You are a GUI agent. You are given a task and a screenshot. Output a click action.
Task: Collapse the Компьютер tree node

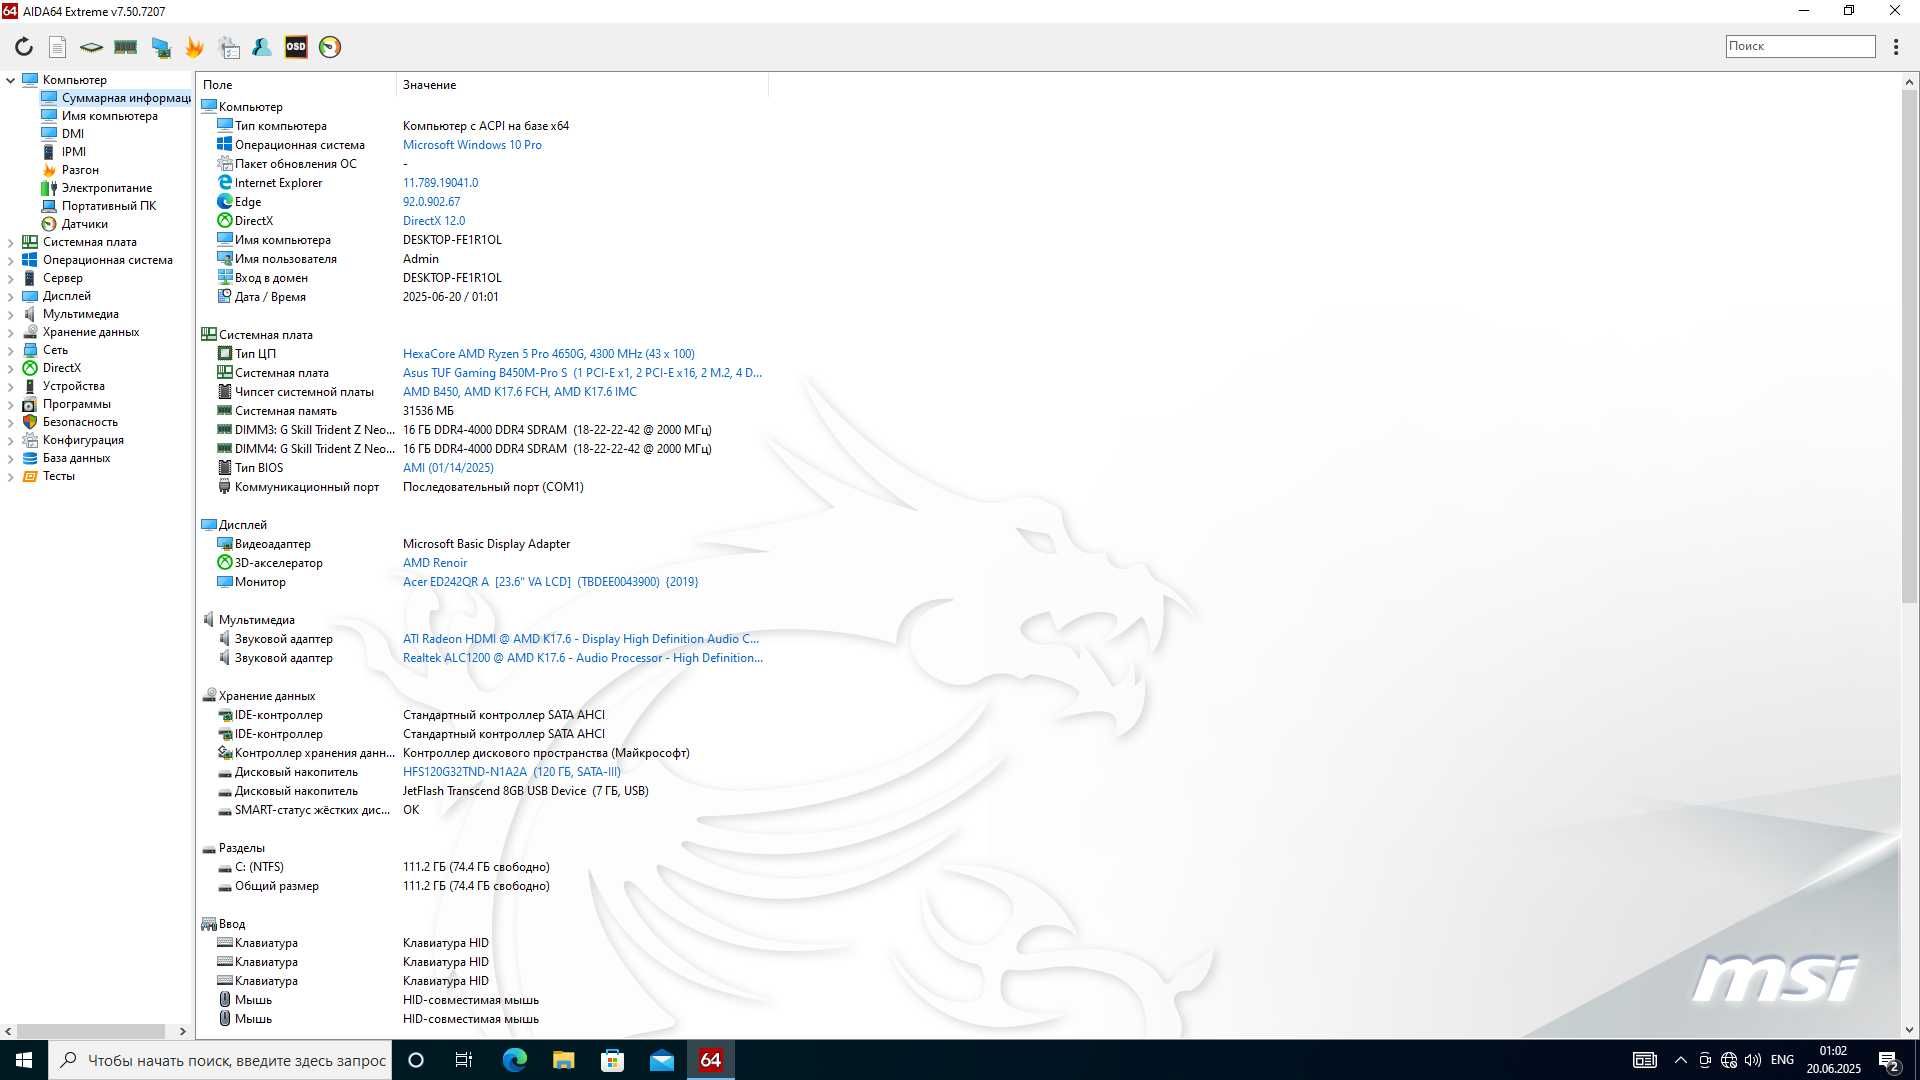(x=10, y=80)
